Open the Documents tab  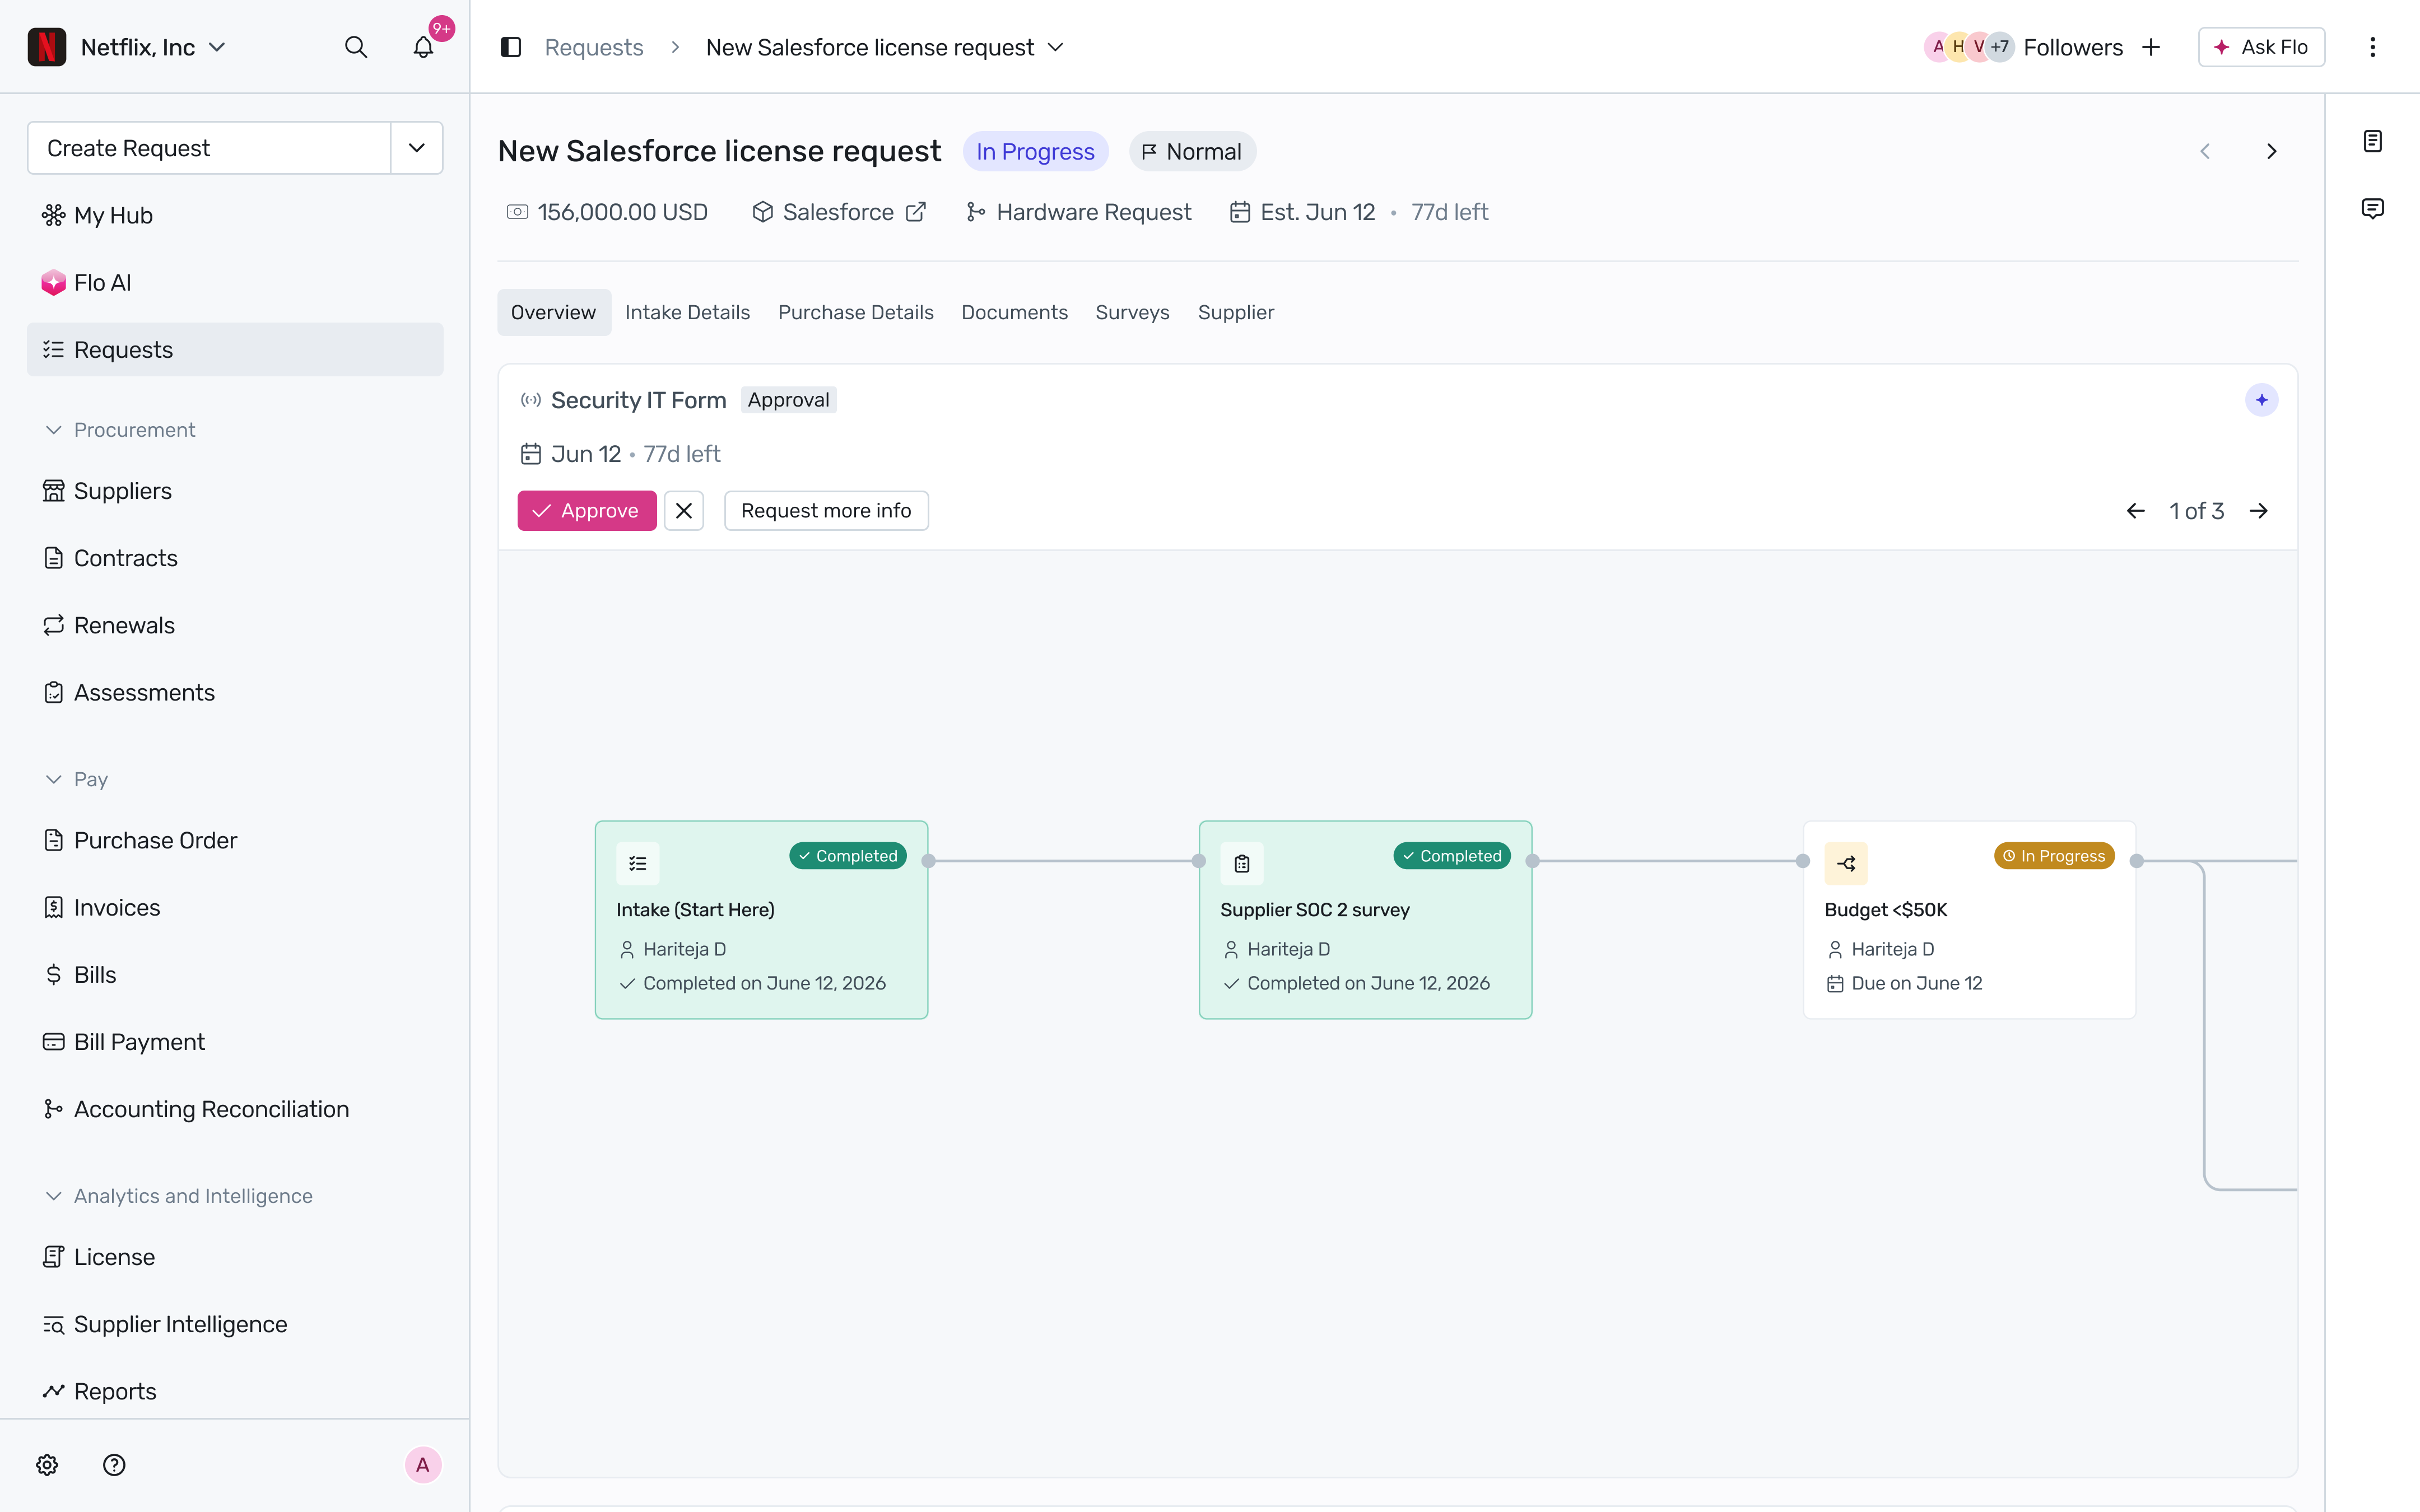[1014, 313]
